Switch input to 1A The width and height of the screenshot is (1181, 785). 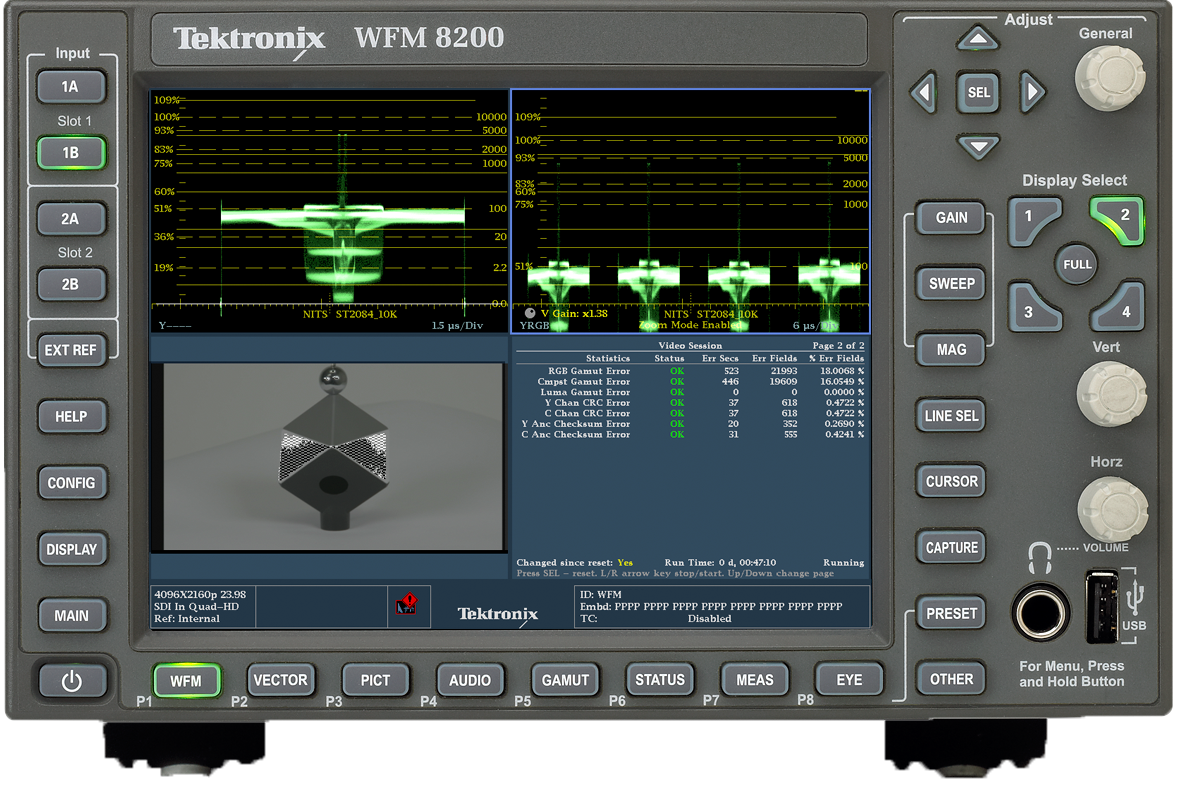70,87
